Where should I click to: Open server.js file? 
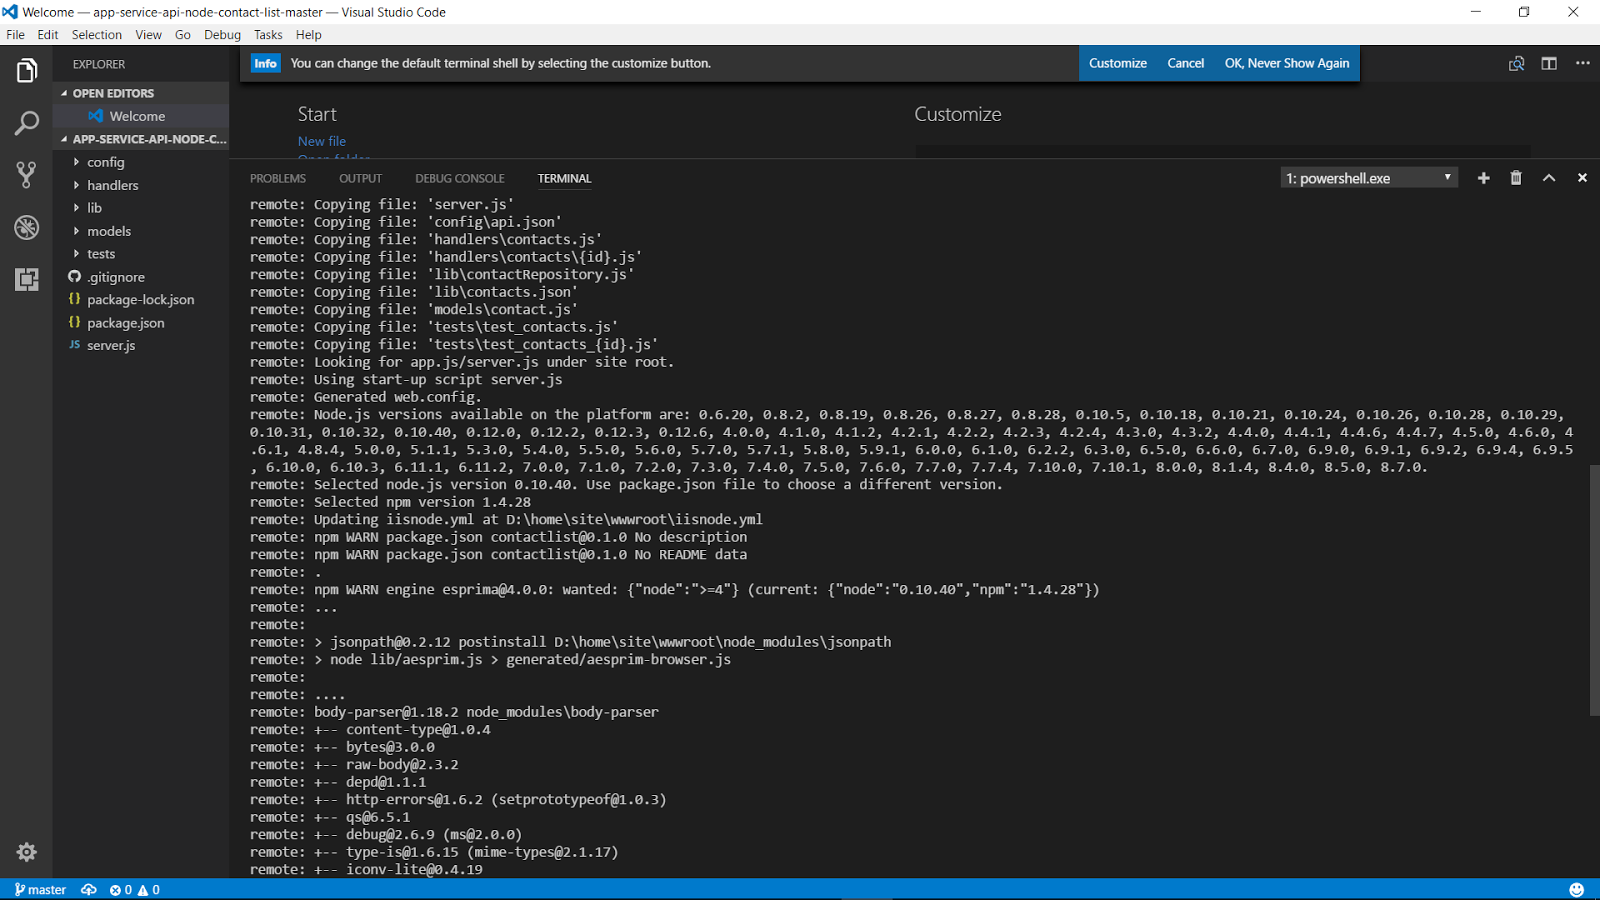click(x=141, y=345)
